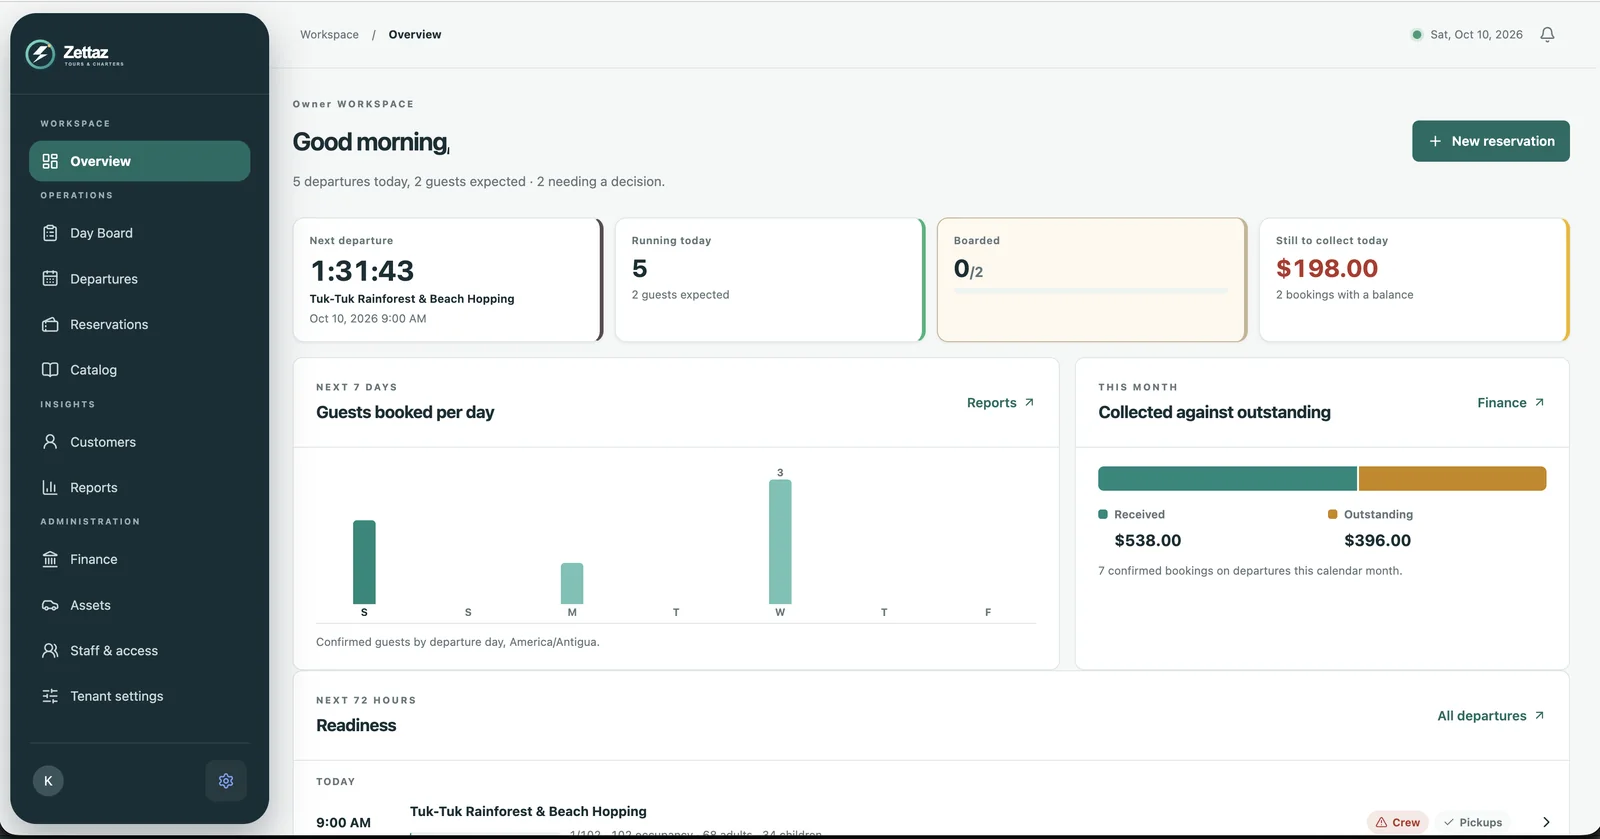Viewport: 1600px width, 839px height.
Task: Click the Staff & access people icon
Action: (50, 651)
